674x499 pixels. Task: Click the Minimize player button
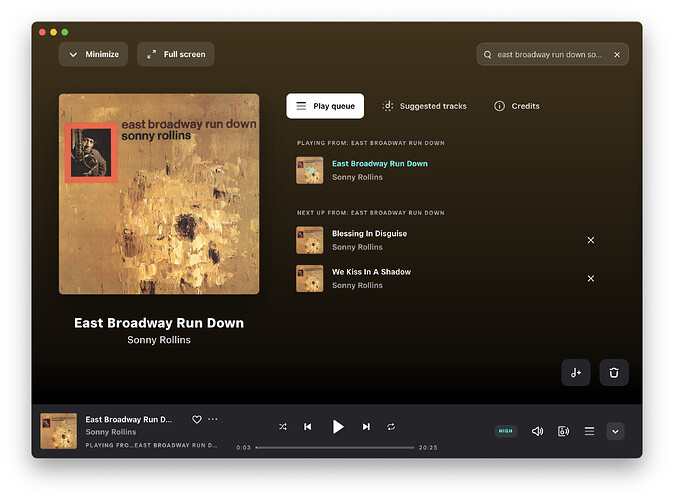point(93,54)
